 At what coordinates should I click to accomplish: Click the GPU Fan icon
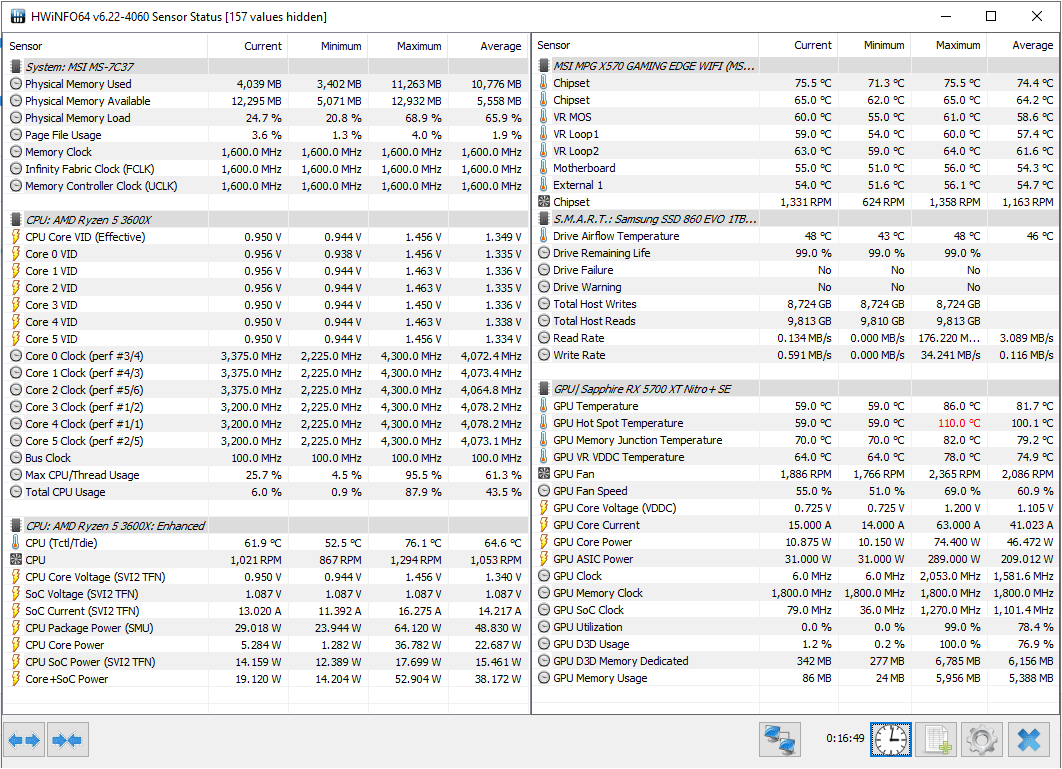point(544,474)
